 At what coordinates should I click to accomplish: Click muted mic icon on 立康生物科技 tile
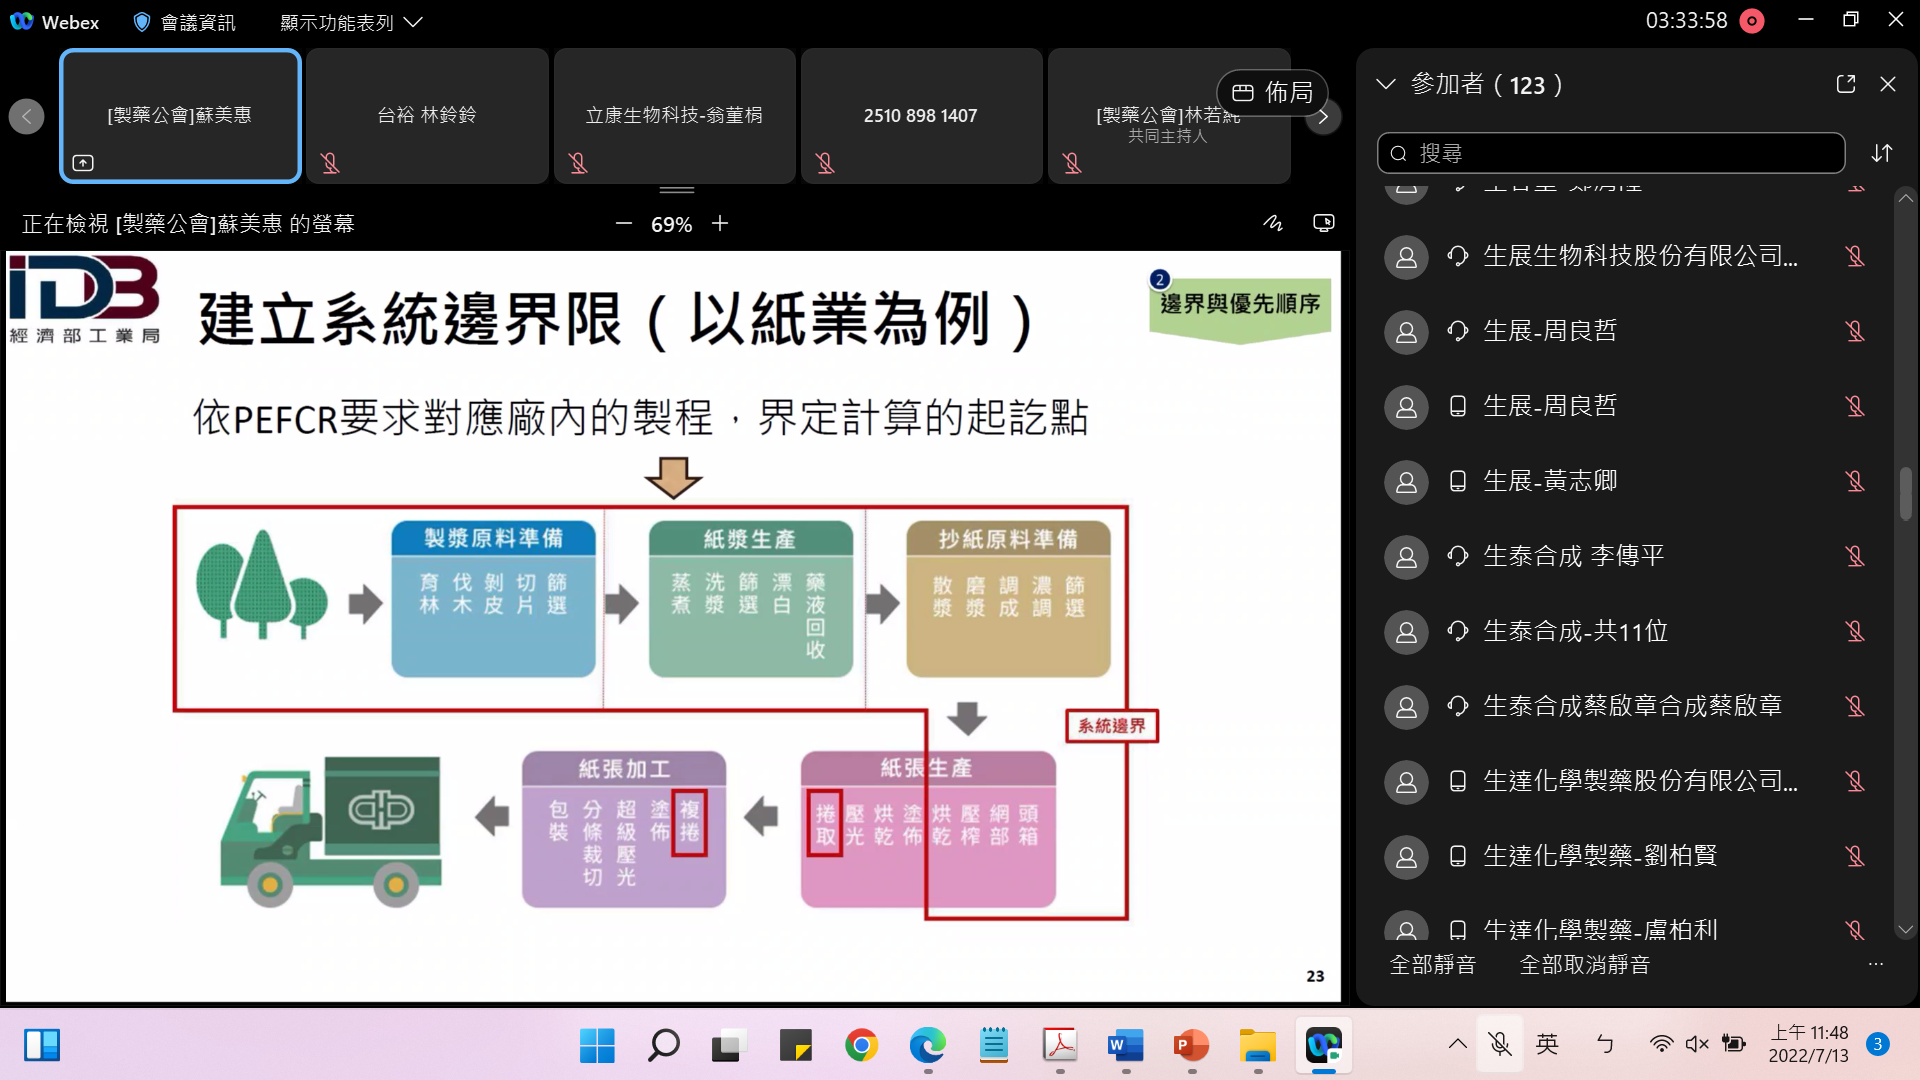pyautogui.click(x=578, y=163)
